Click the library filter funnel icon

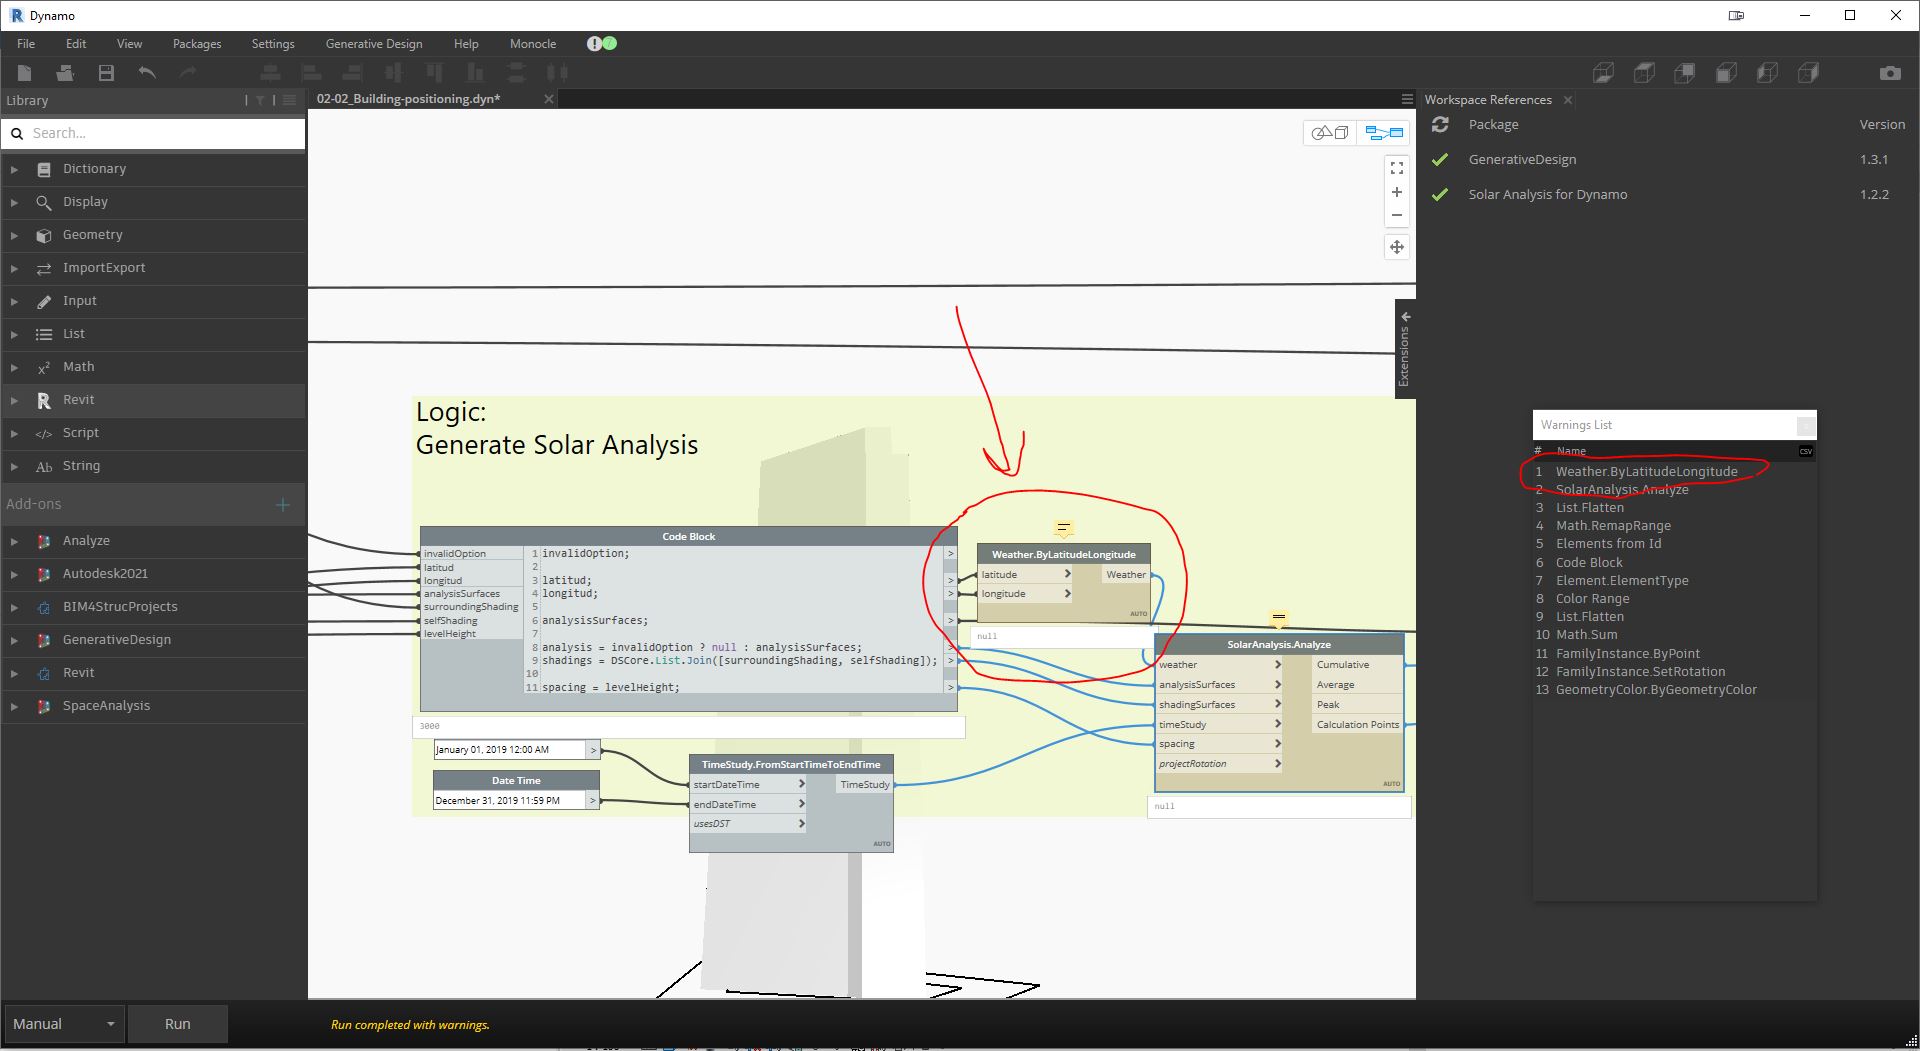click(260, 100)
